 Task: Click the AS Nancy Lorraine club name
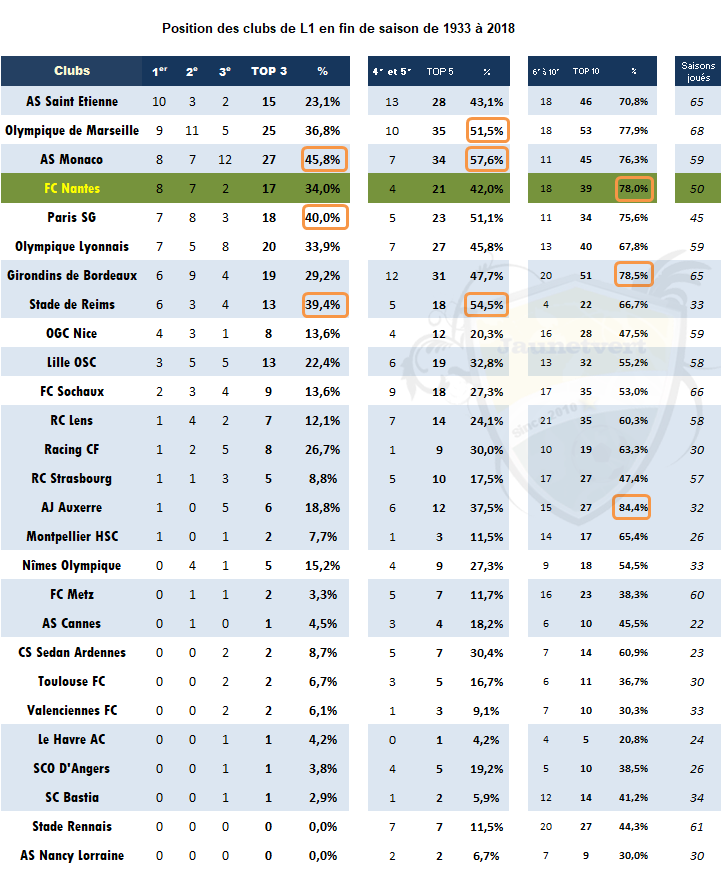72,855
